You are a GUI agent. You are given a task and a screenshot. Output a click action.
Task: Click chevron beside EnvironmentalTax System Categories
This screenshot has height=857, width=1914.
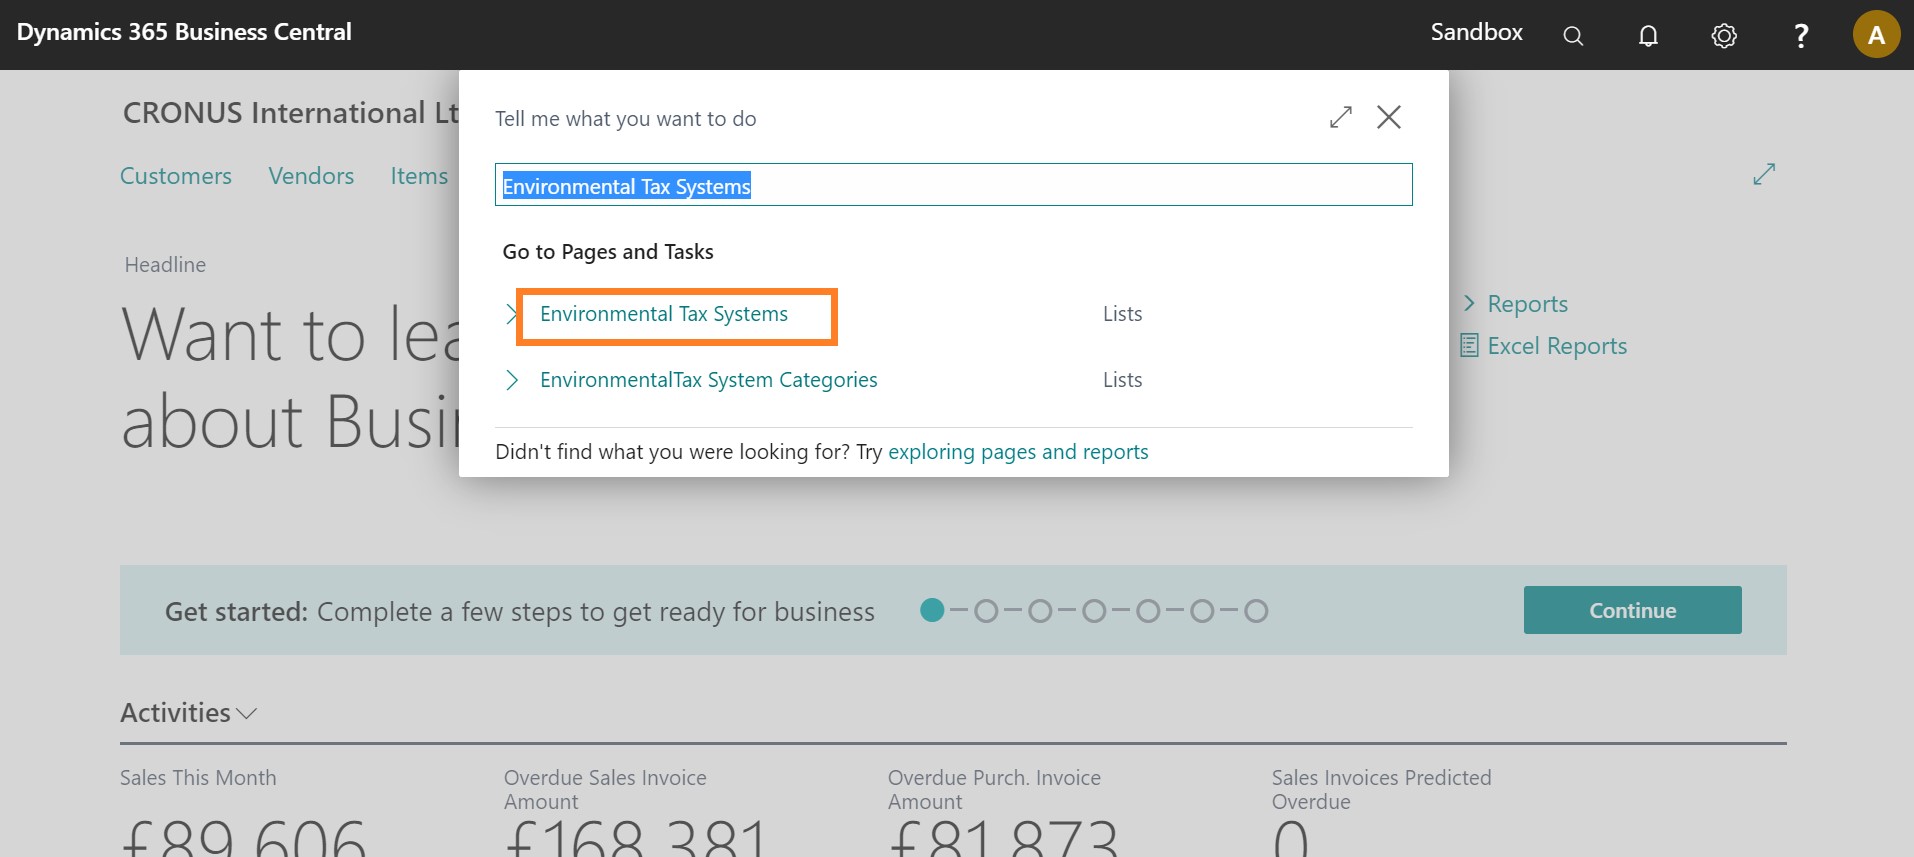coord(512,380)
